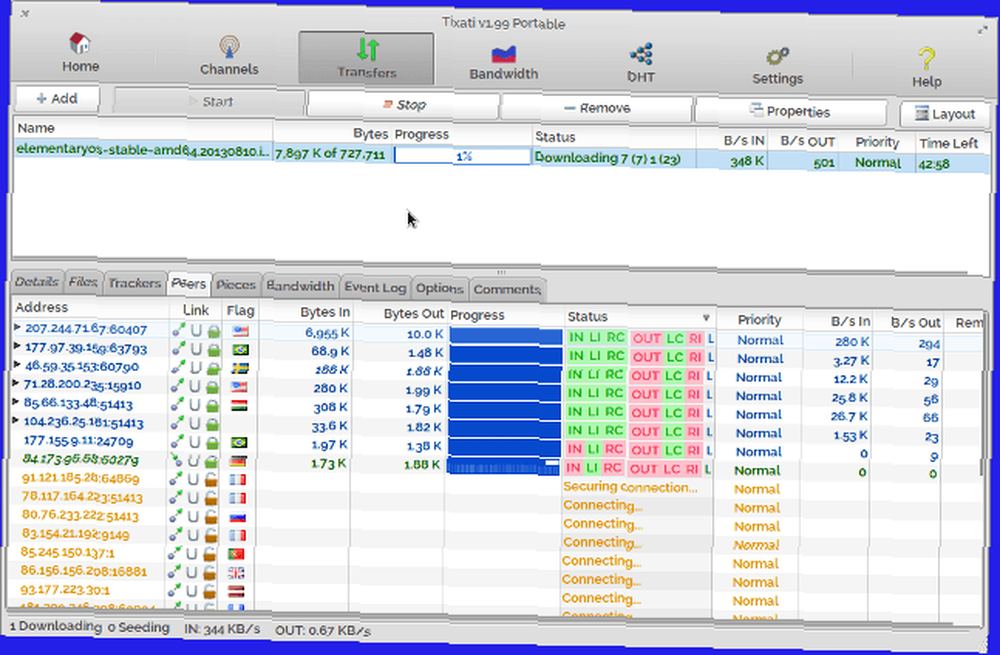Click the Start button
1000x655 pixels.
coord(210,101)
